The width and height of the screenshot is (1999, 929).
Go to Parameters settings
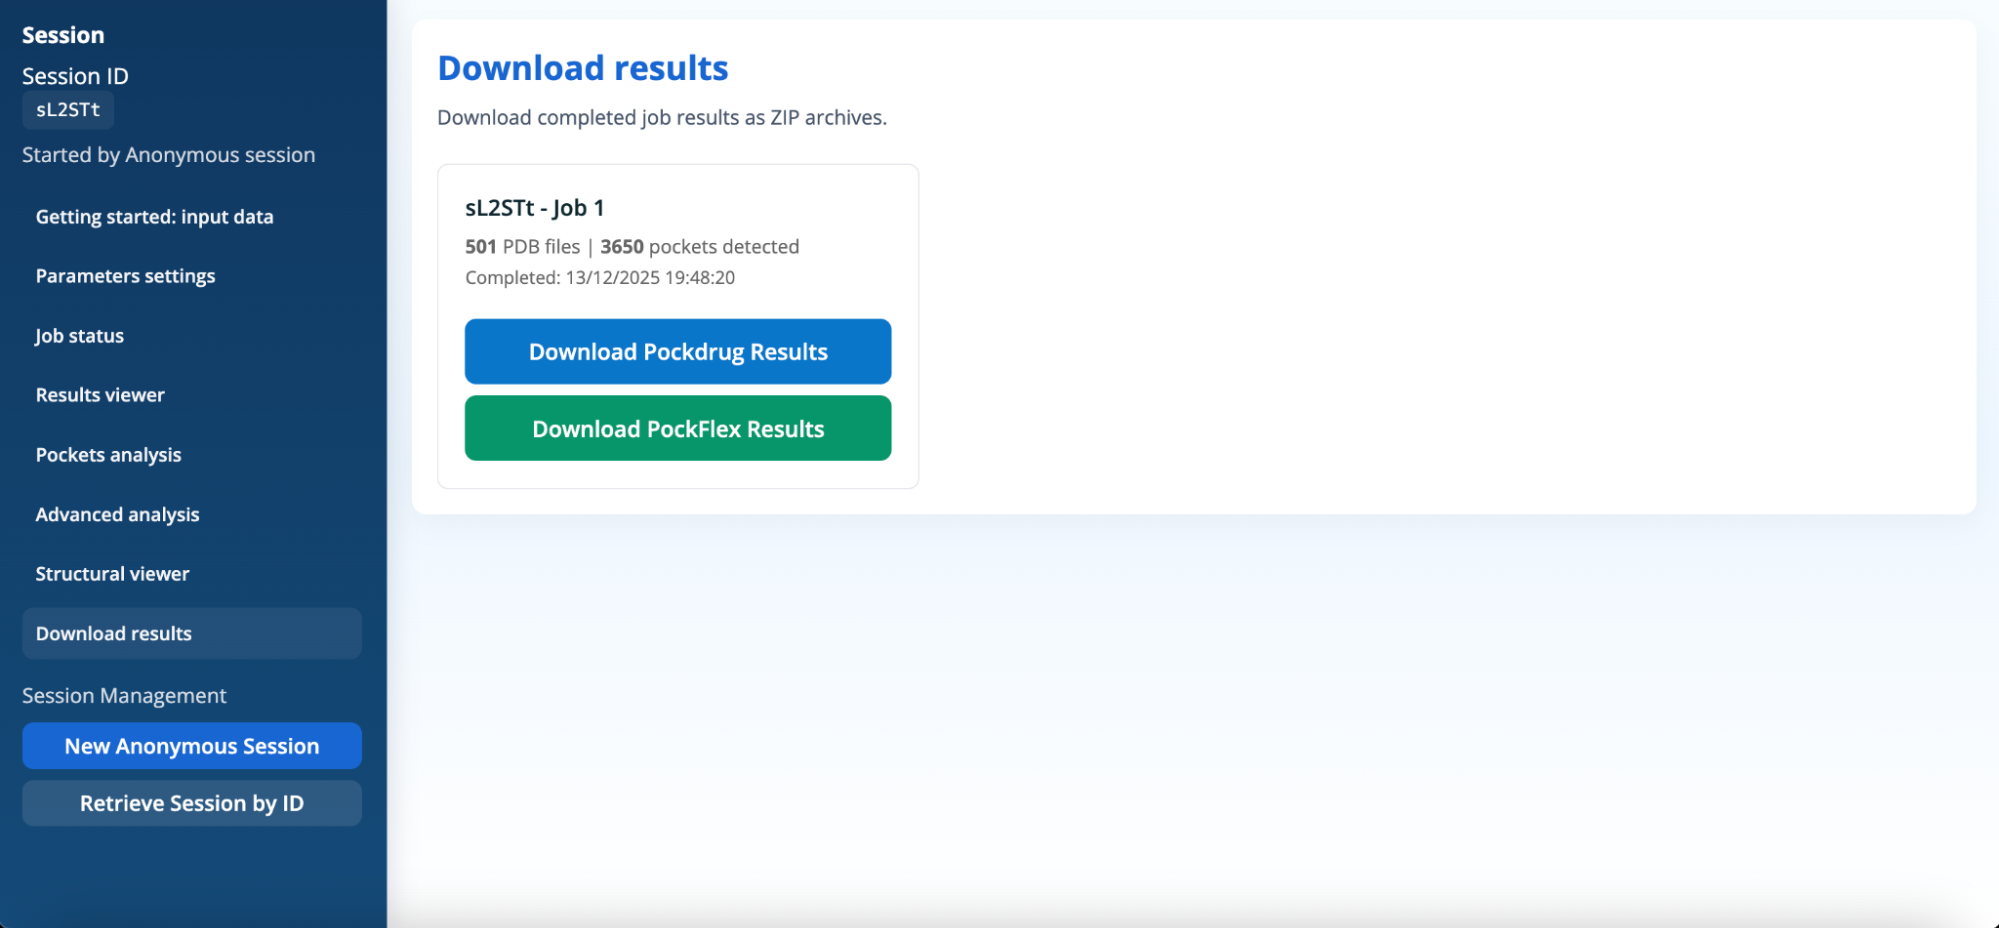click(191, 276)
